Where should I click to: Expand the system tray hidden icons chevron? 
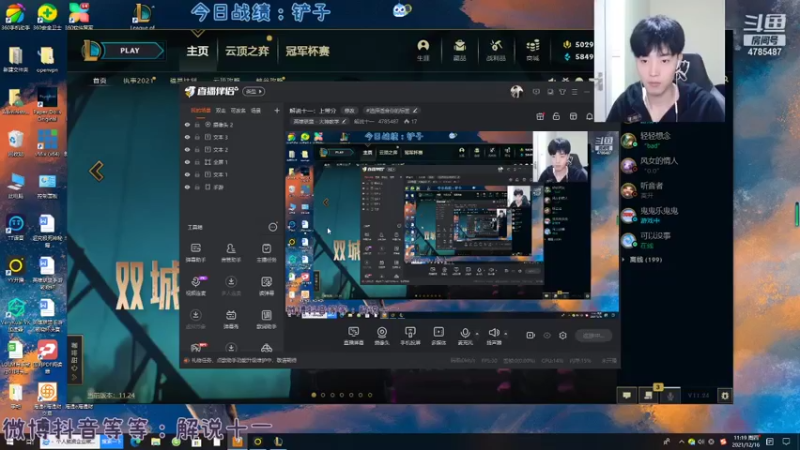(681, 441)
